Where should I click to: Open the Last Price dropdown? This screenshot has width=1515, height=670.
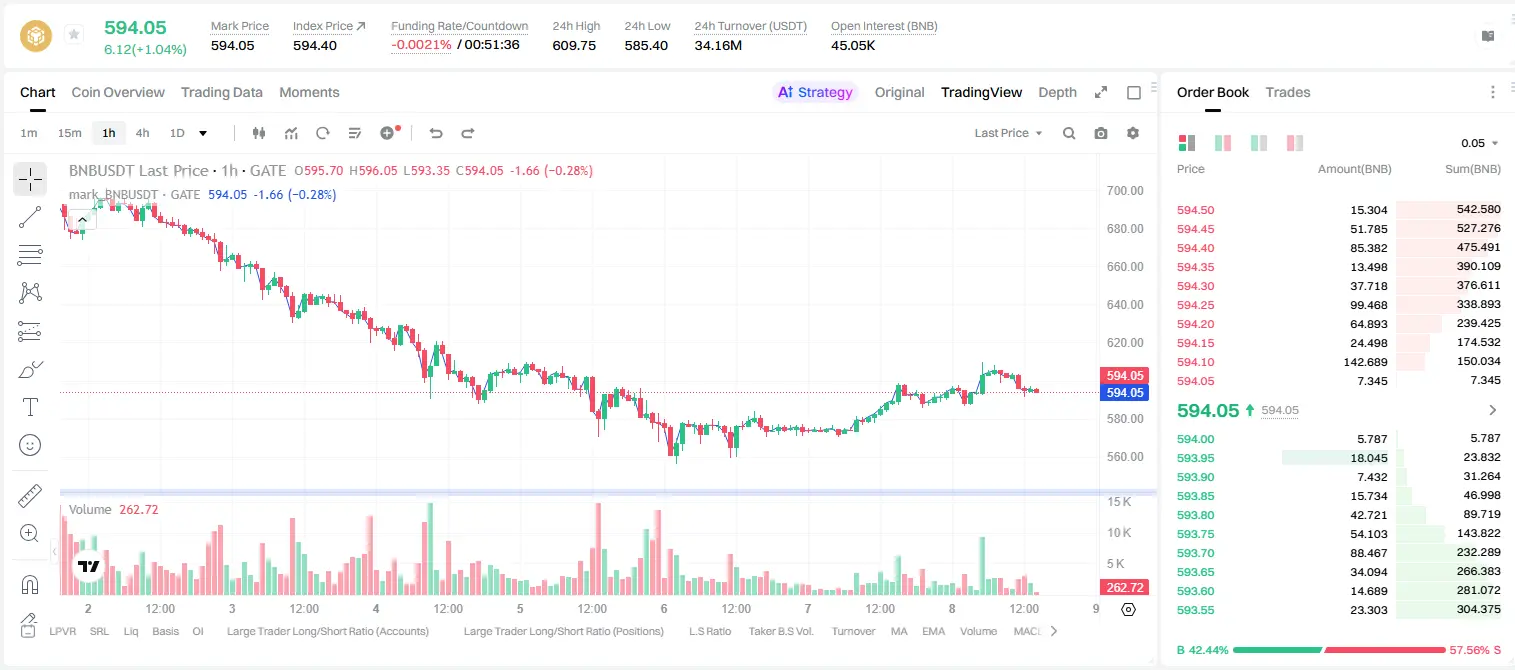(x=1008, y=133)
